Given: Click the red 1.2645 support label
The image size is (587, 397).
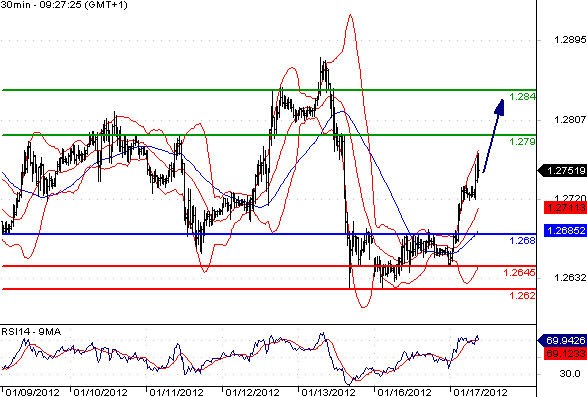Looking at the screenshot, I should tap(520, 272).
